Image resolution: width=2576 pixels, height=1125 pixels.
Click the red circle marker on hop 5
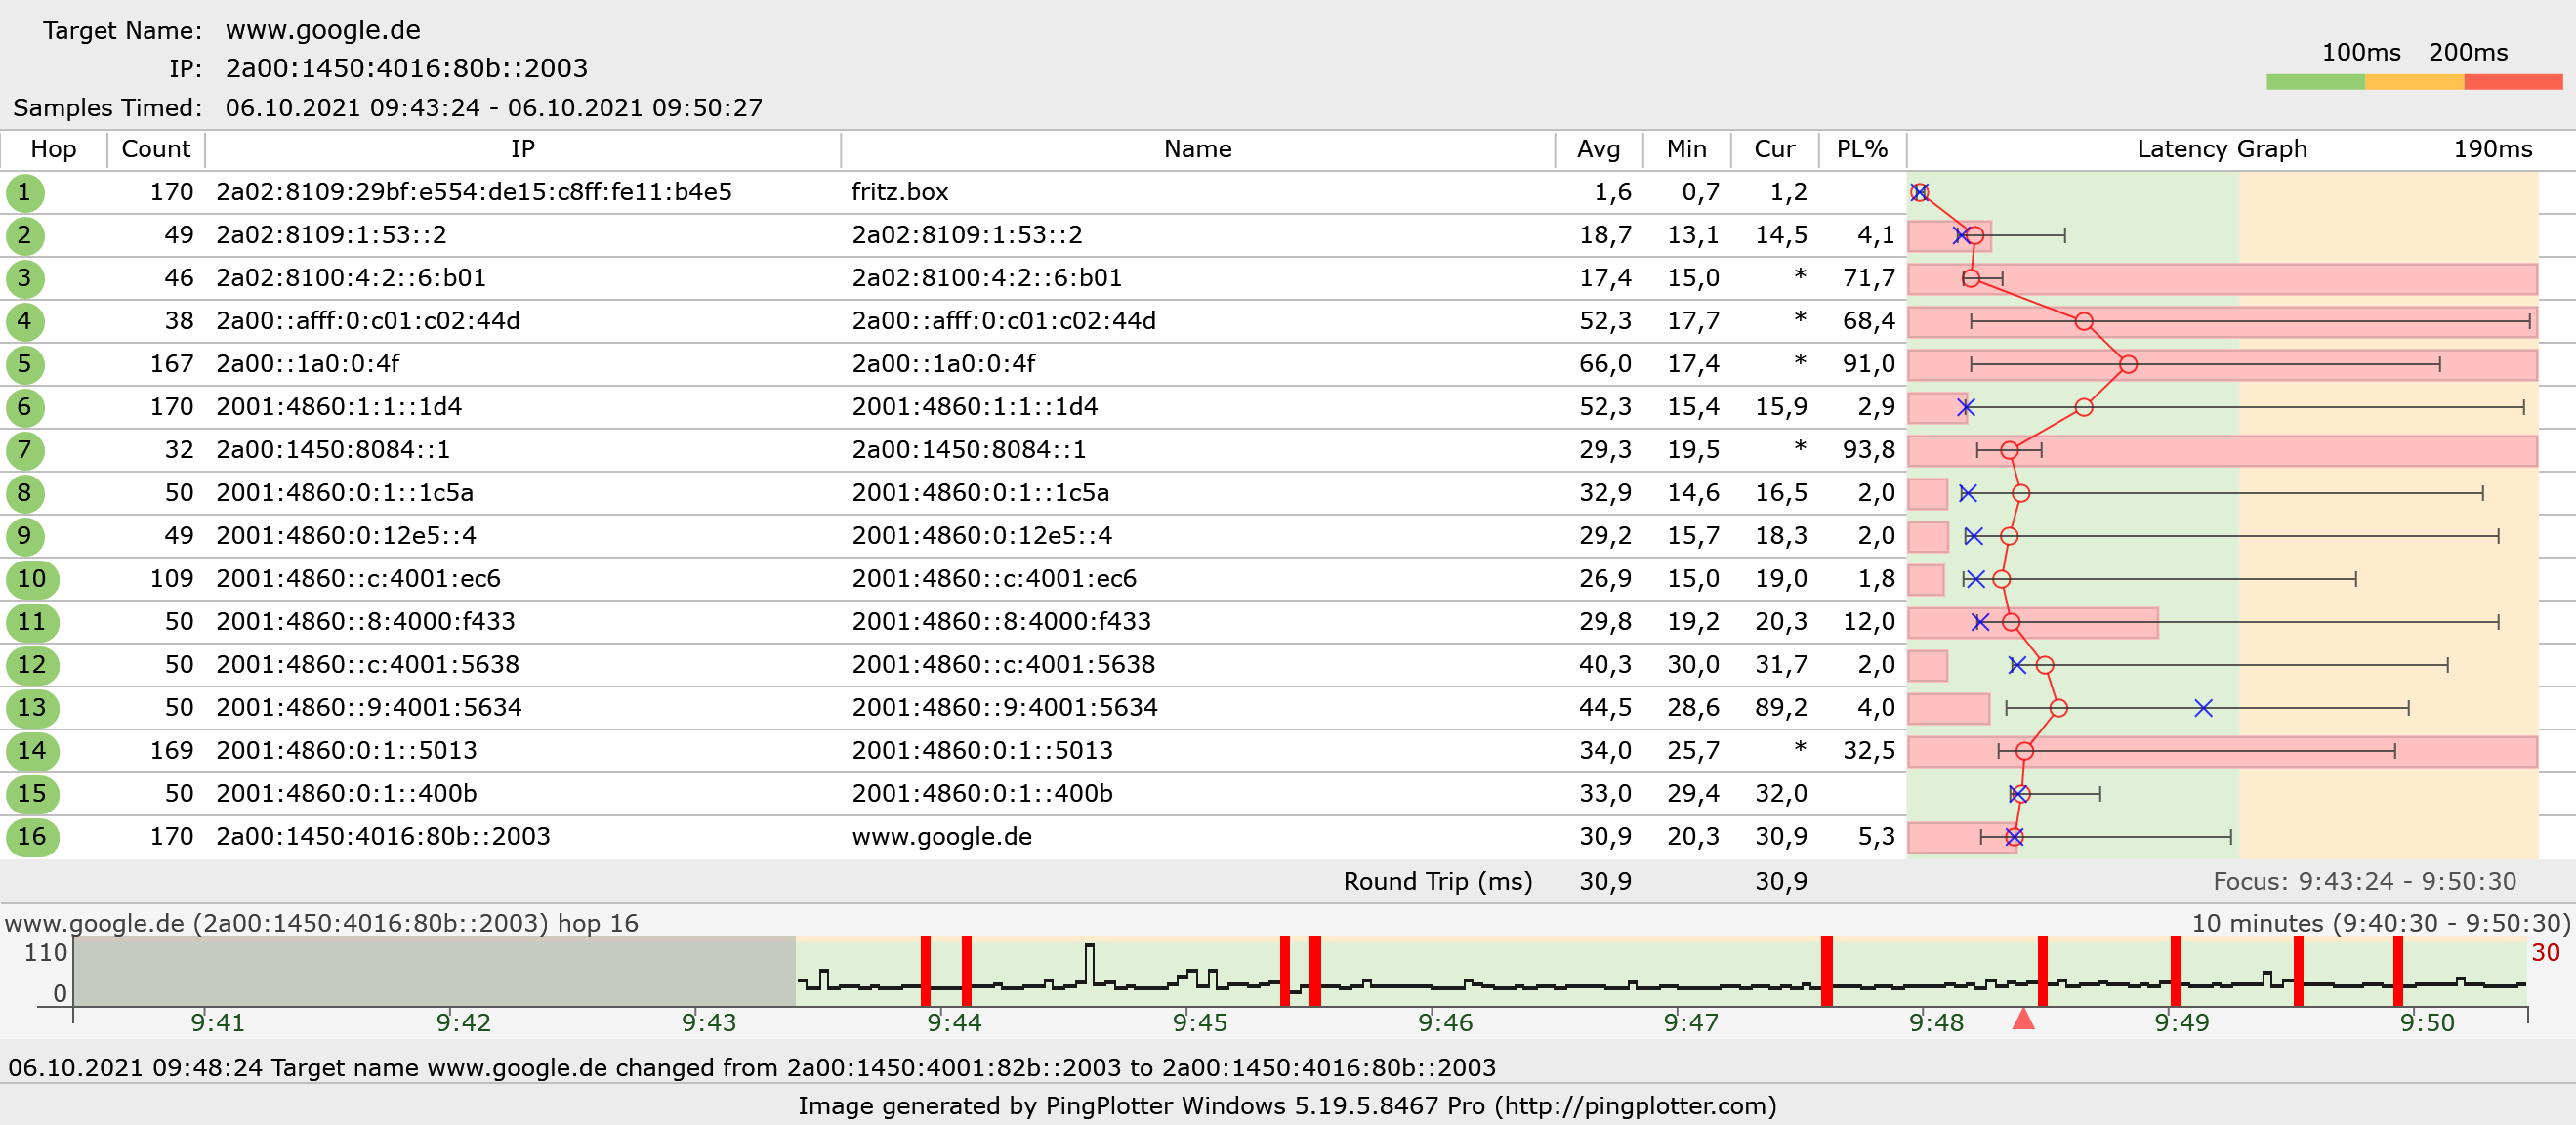2128,364
